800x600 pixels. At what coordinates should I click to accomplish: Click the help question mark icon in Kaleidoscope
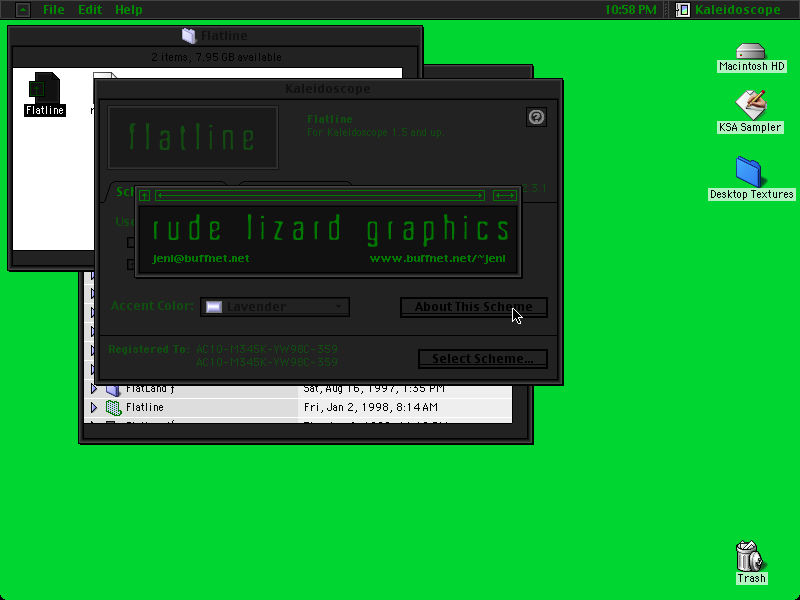tap(536, 117)
